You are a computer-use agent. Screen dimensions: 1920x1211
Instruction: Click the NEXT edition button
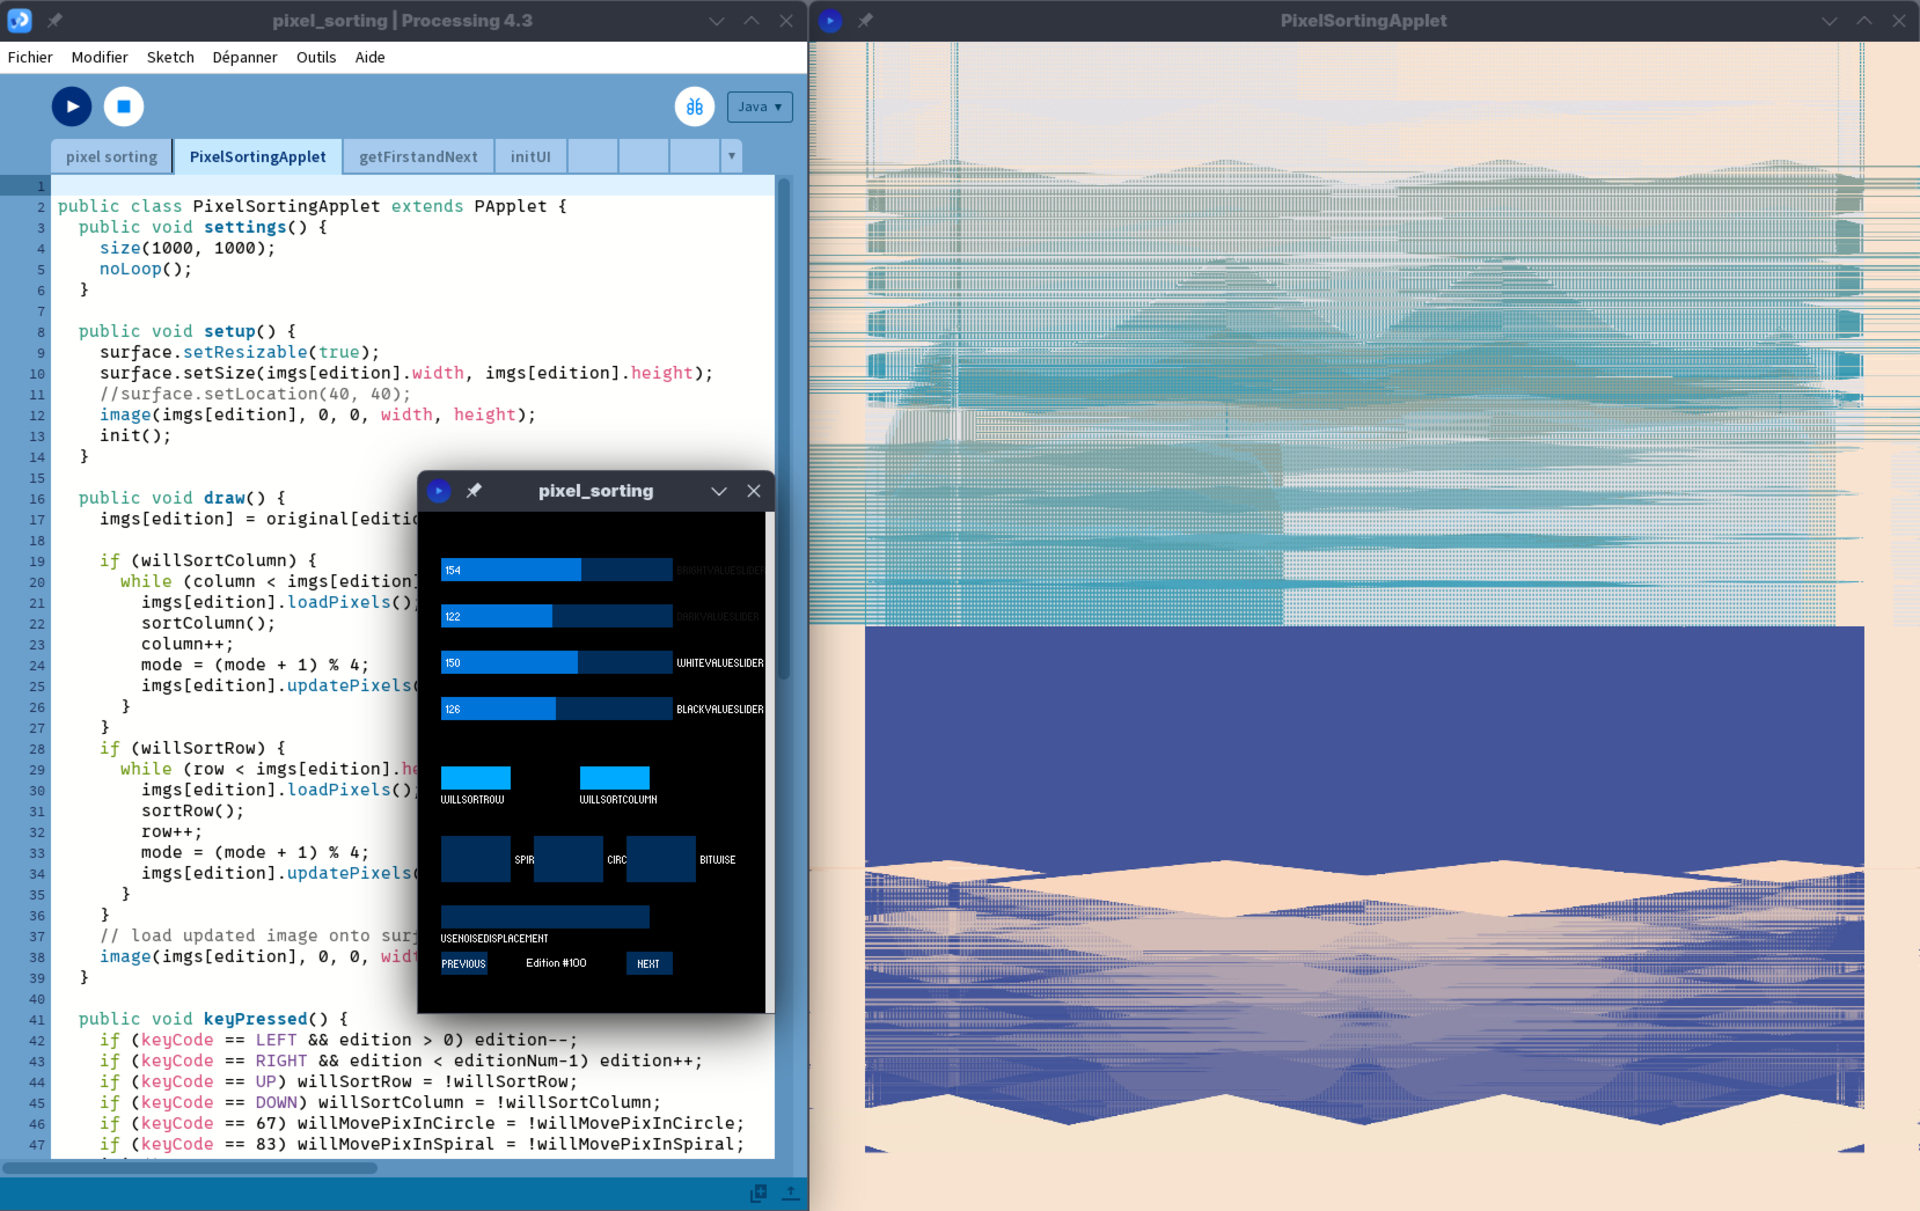pyautogui.click(x=648, y=963)
